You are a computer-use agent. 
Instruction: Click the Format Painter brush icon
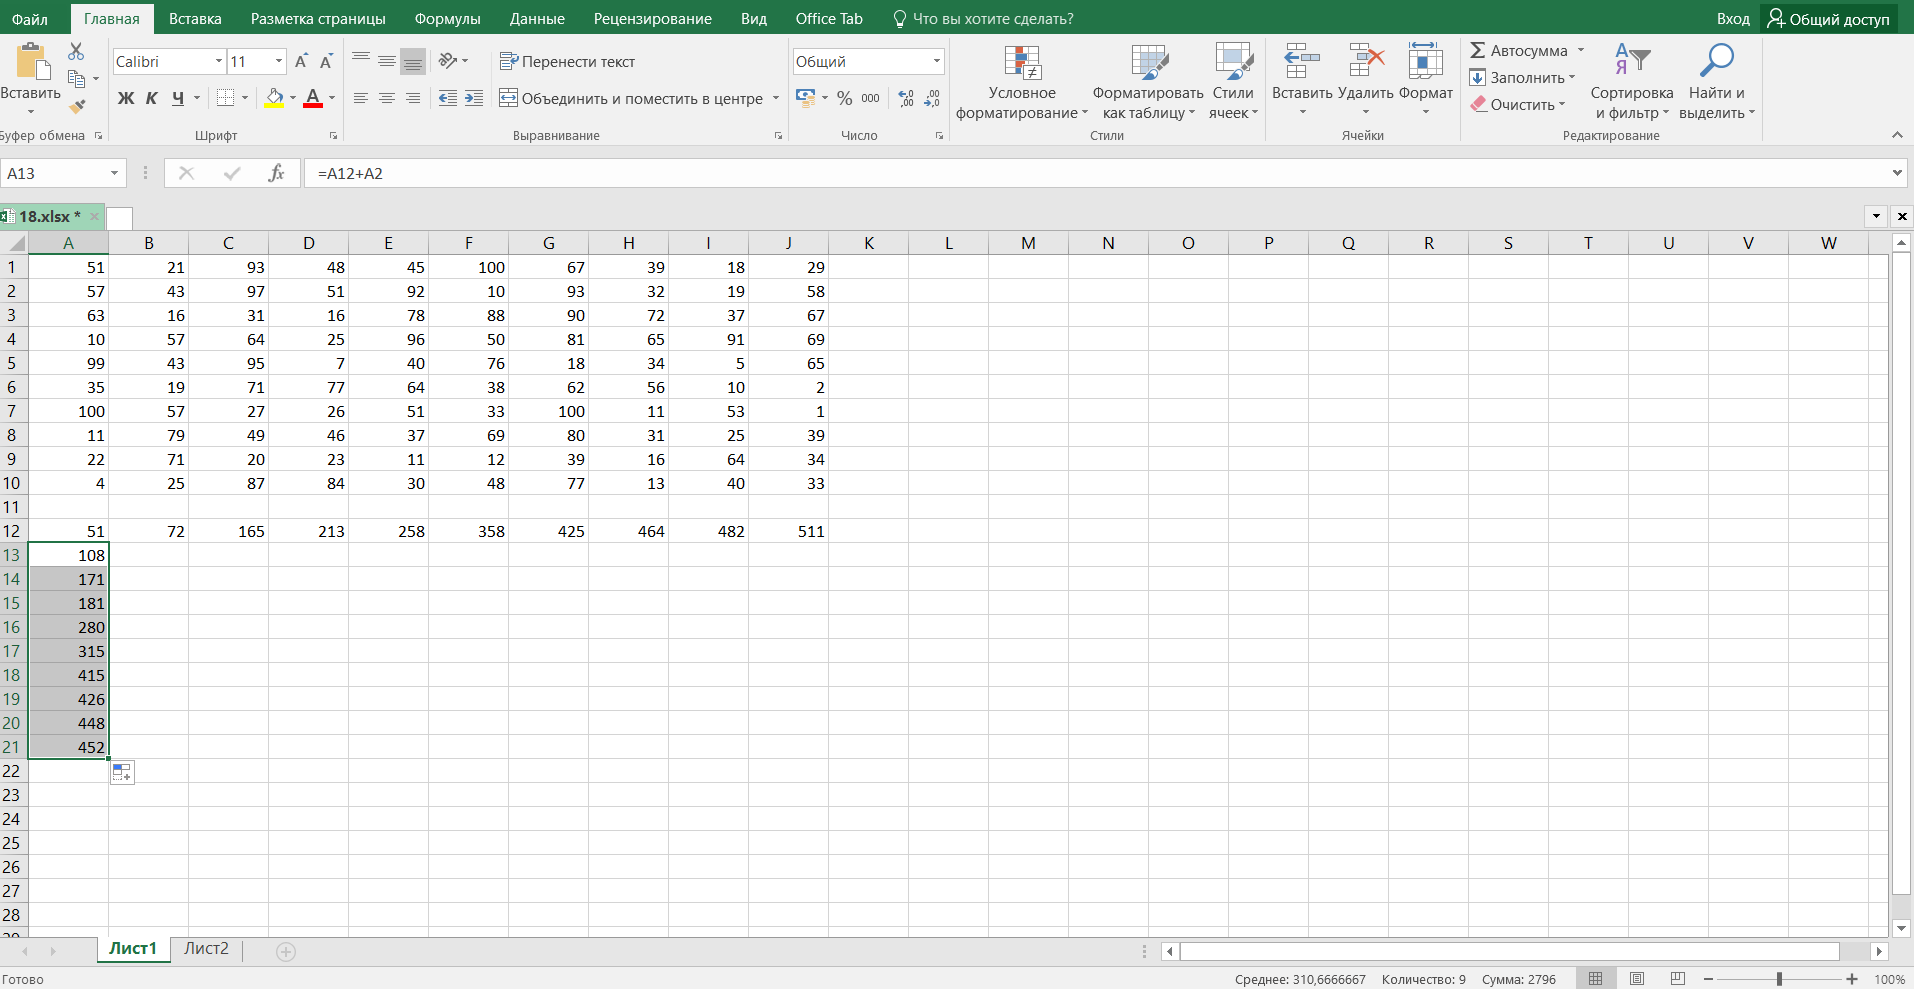pyautogui.click(x=77, y=105)
